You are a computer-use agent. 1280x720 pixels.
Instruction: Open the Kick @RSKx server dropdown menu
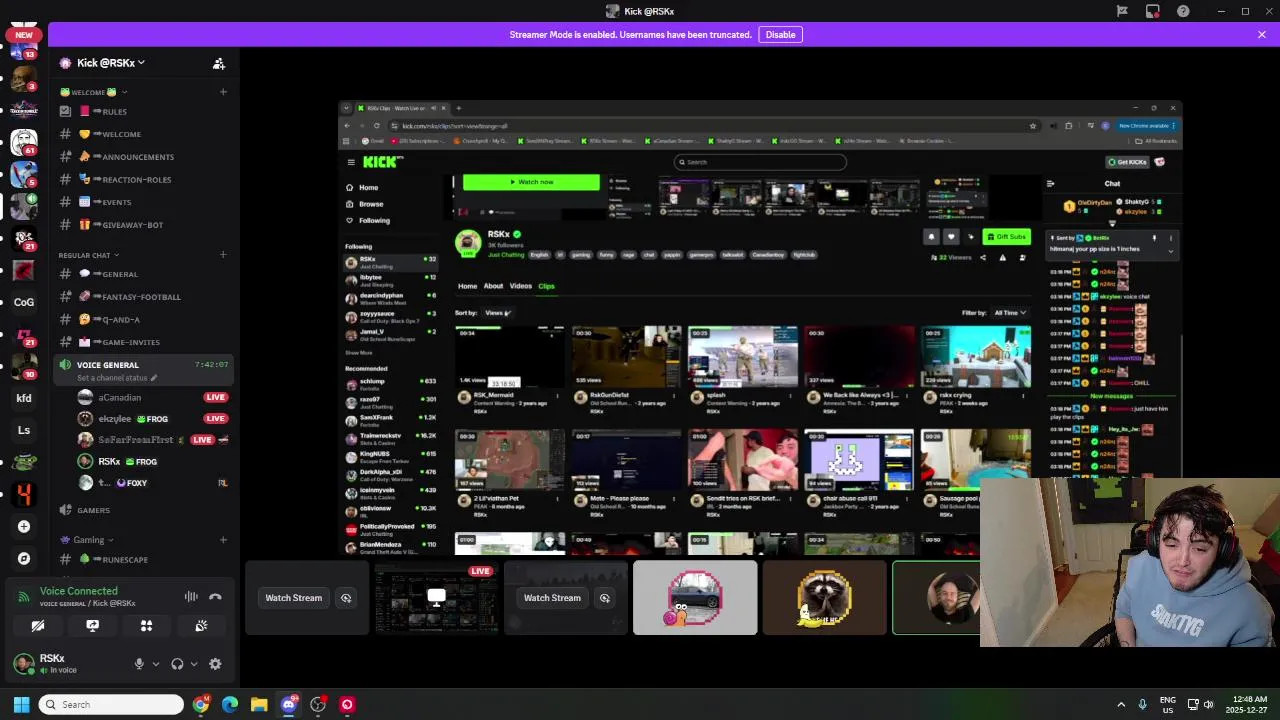point(110,63)
